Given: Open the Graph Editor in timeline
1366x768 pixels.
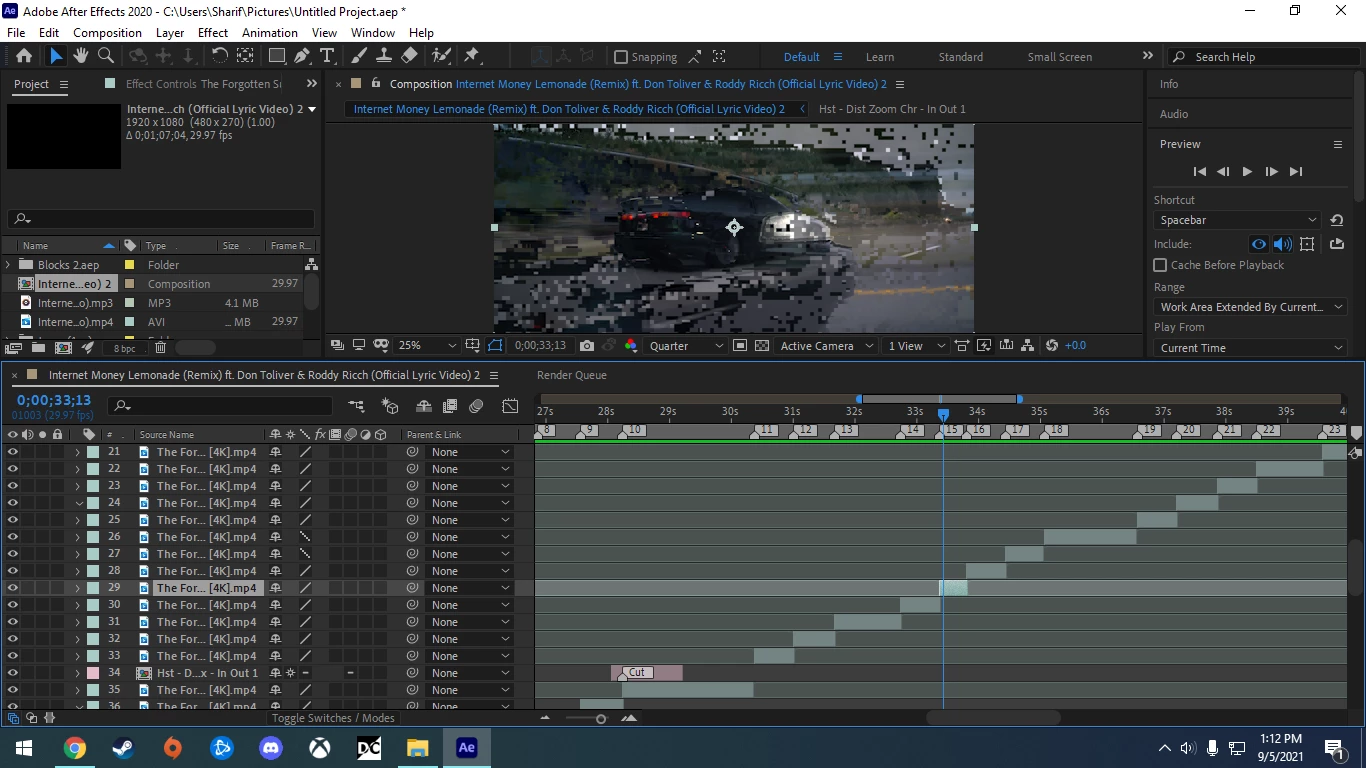Looking at the screenshot, I should [x=510, y=406].
